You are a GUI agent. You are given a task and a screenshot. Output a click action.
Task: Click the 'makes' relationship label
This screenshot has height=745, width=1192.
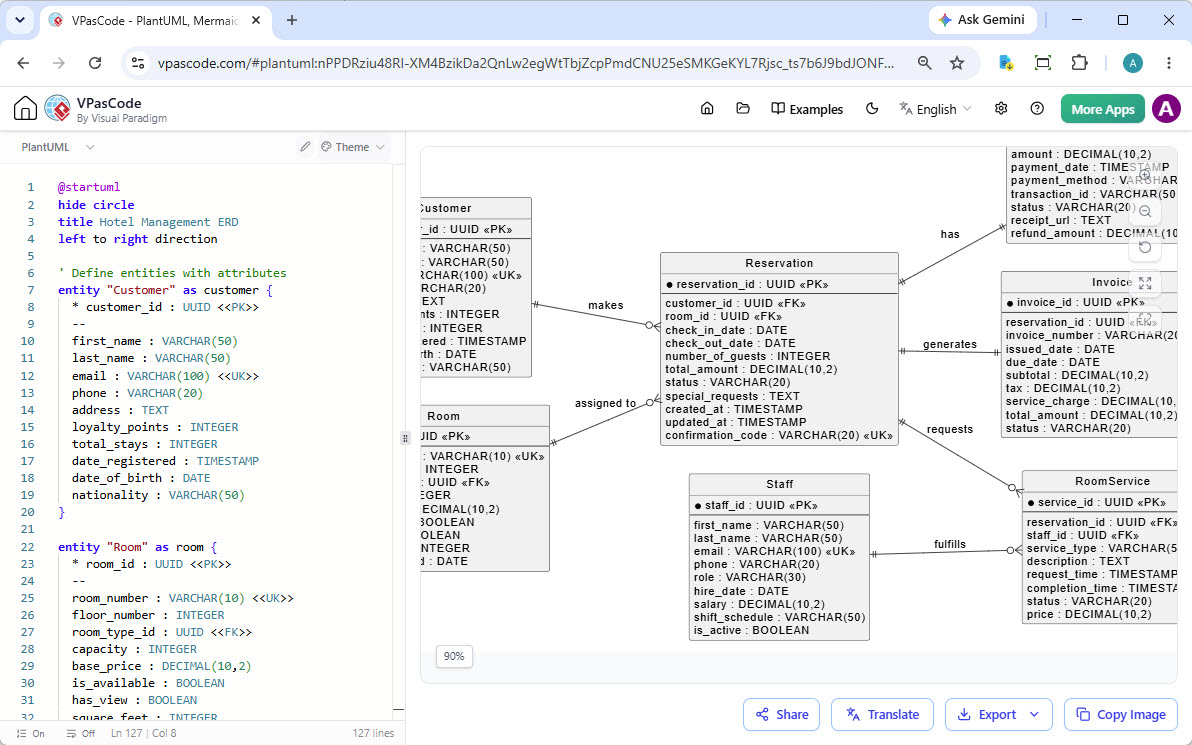pos(605,305)
